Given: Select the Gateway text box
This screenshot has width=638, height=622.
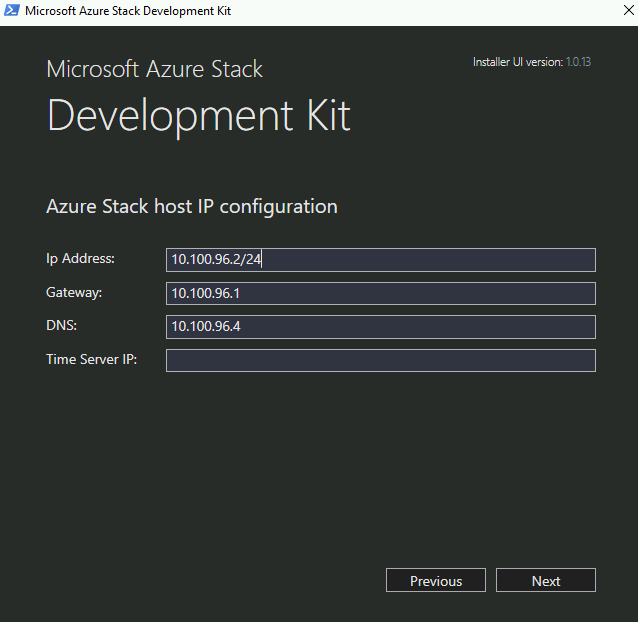Looking at the screenshot, I should pyautogui.click(x=380, y=293).
